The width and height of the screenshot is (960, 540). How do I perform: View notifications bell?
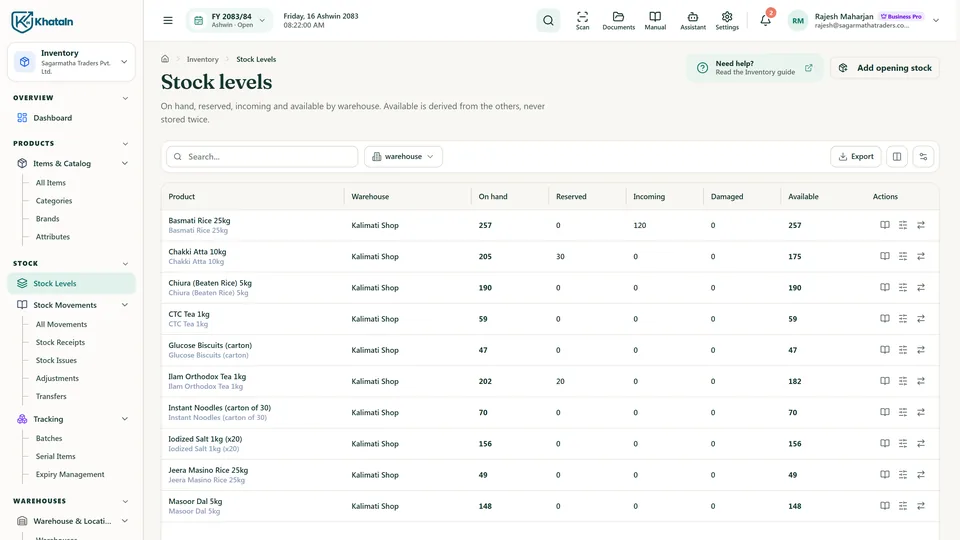[x=765, y=20]
